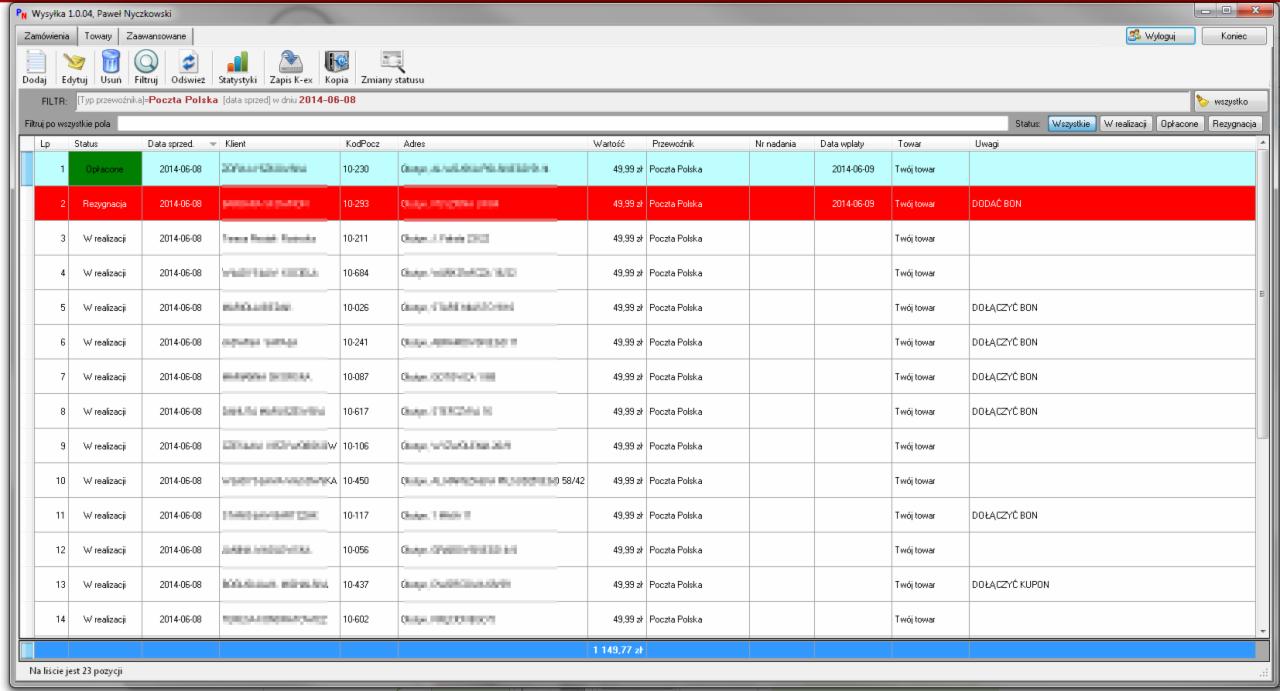Viewport: 1280px width, 691px height.
Task: Switch to the Towary tab
Action: [x=98, y=36]
